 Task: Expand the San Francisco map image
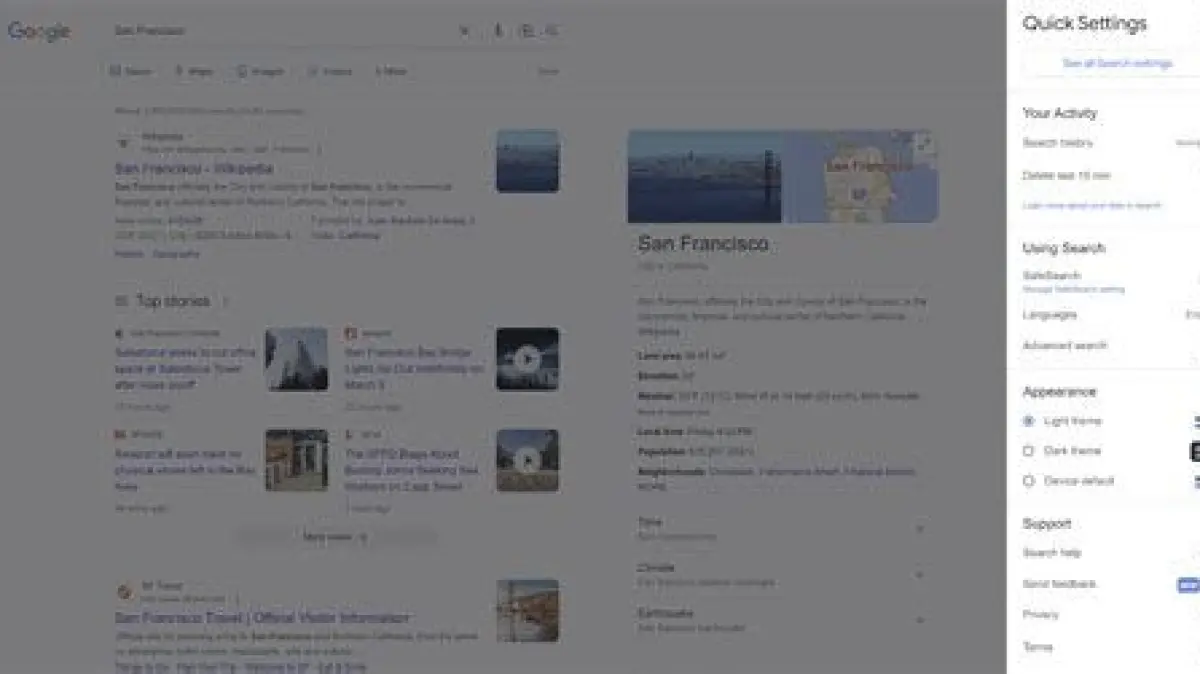pyautogui.click(x=925, y=143)
